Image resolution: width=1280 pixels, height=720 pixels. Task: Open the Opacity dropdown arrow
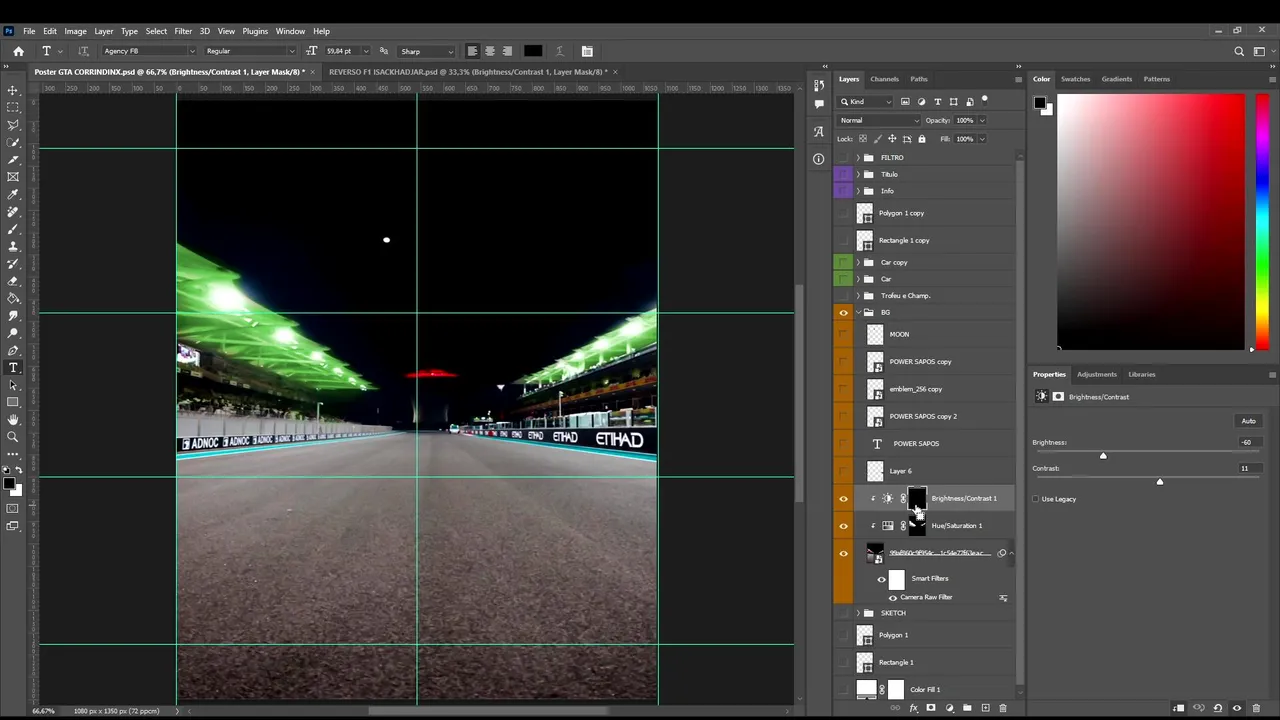point(982,120)
